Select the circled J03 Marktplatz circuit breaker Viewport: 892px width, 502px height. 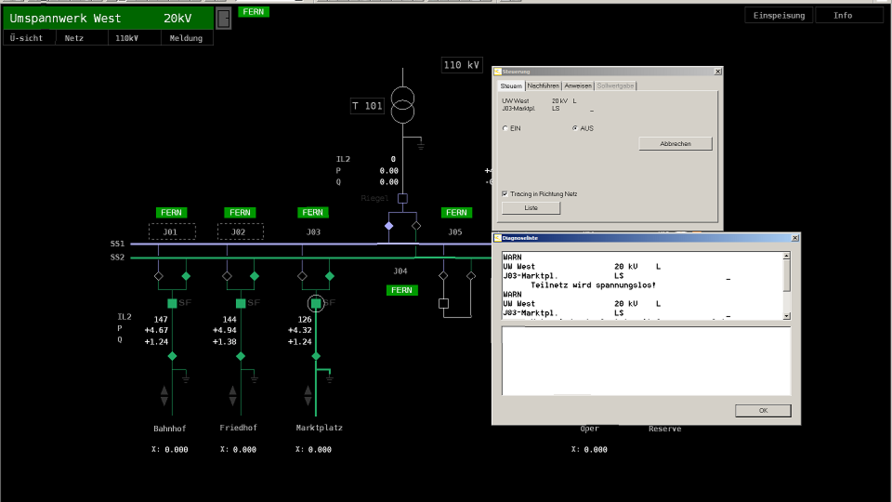pos(316,303)
